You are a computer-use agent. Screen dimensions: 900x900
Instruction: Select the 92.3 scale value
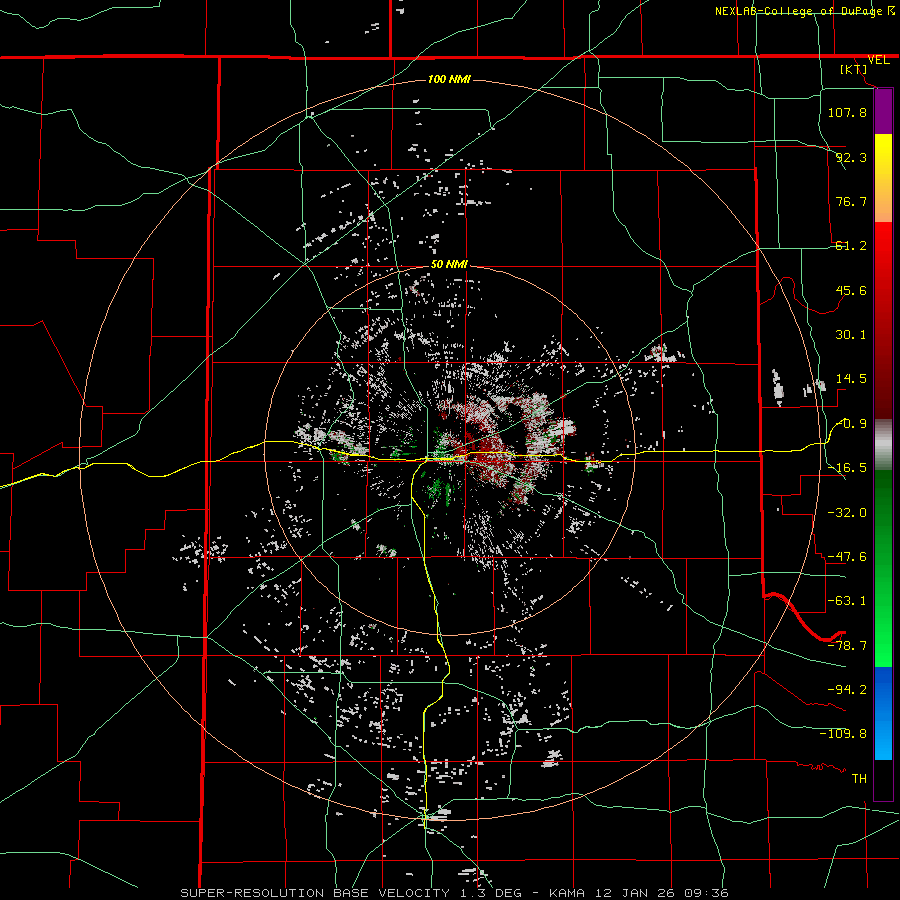851,157
